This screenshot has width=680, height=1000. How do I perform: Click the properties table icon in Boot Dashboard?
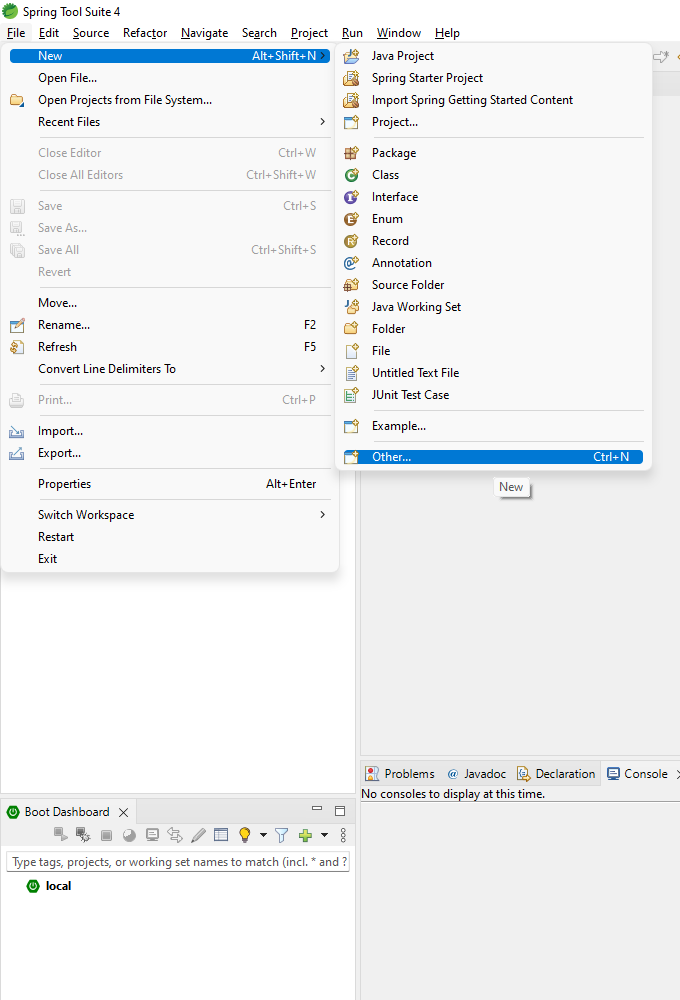tap(221, 835)
